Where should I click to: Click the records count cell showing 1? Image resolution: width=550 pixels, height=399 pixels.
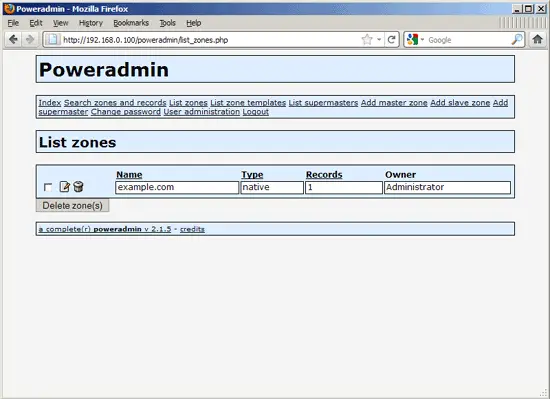(x=344, y=187)
